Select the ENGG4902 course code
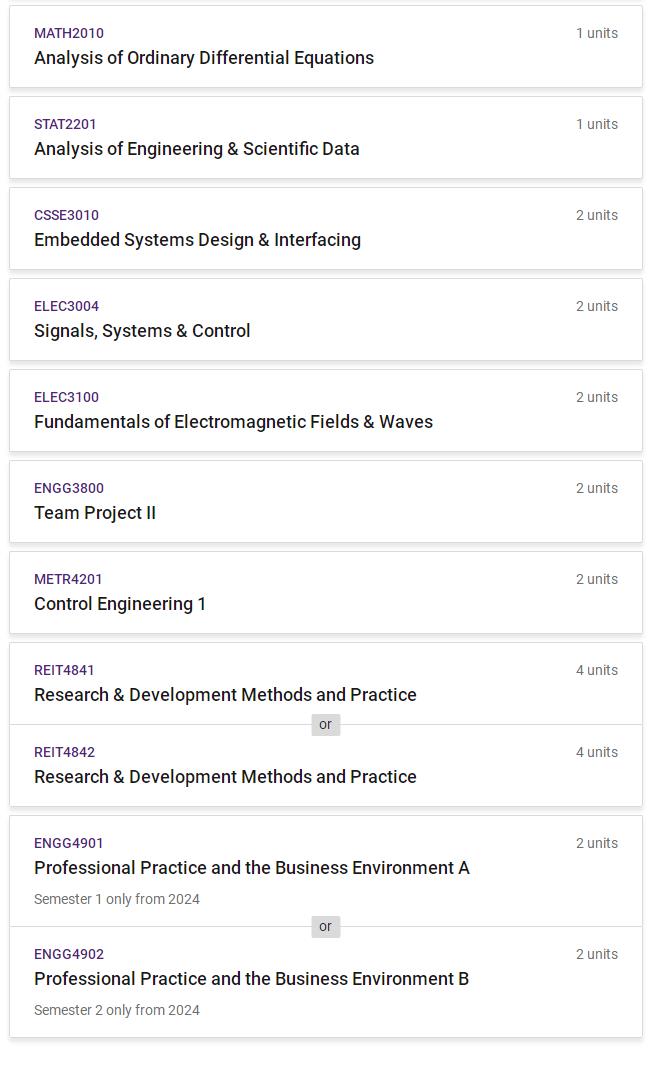The width and height of the screenshot is (651, 1076). pos(69,955)
